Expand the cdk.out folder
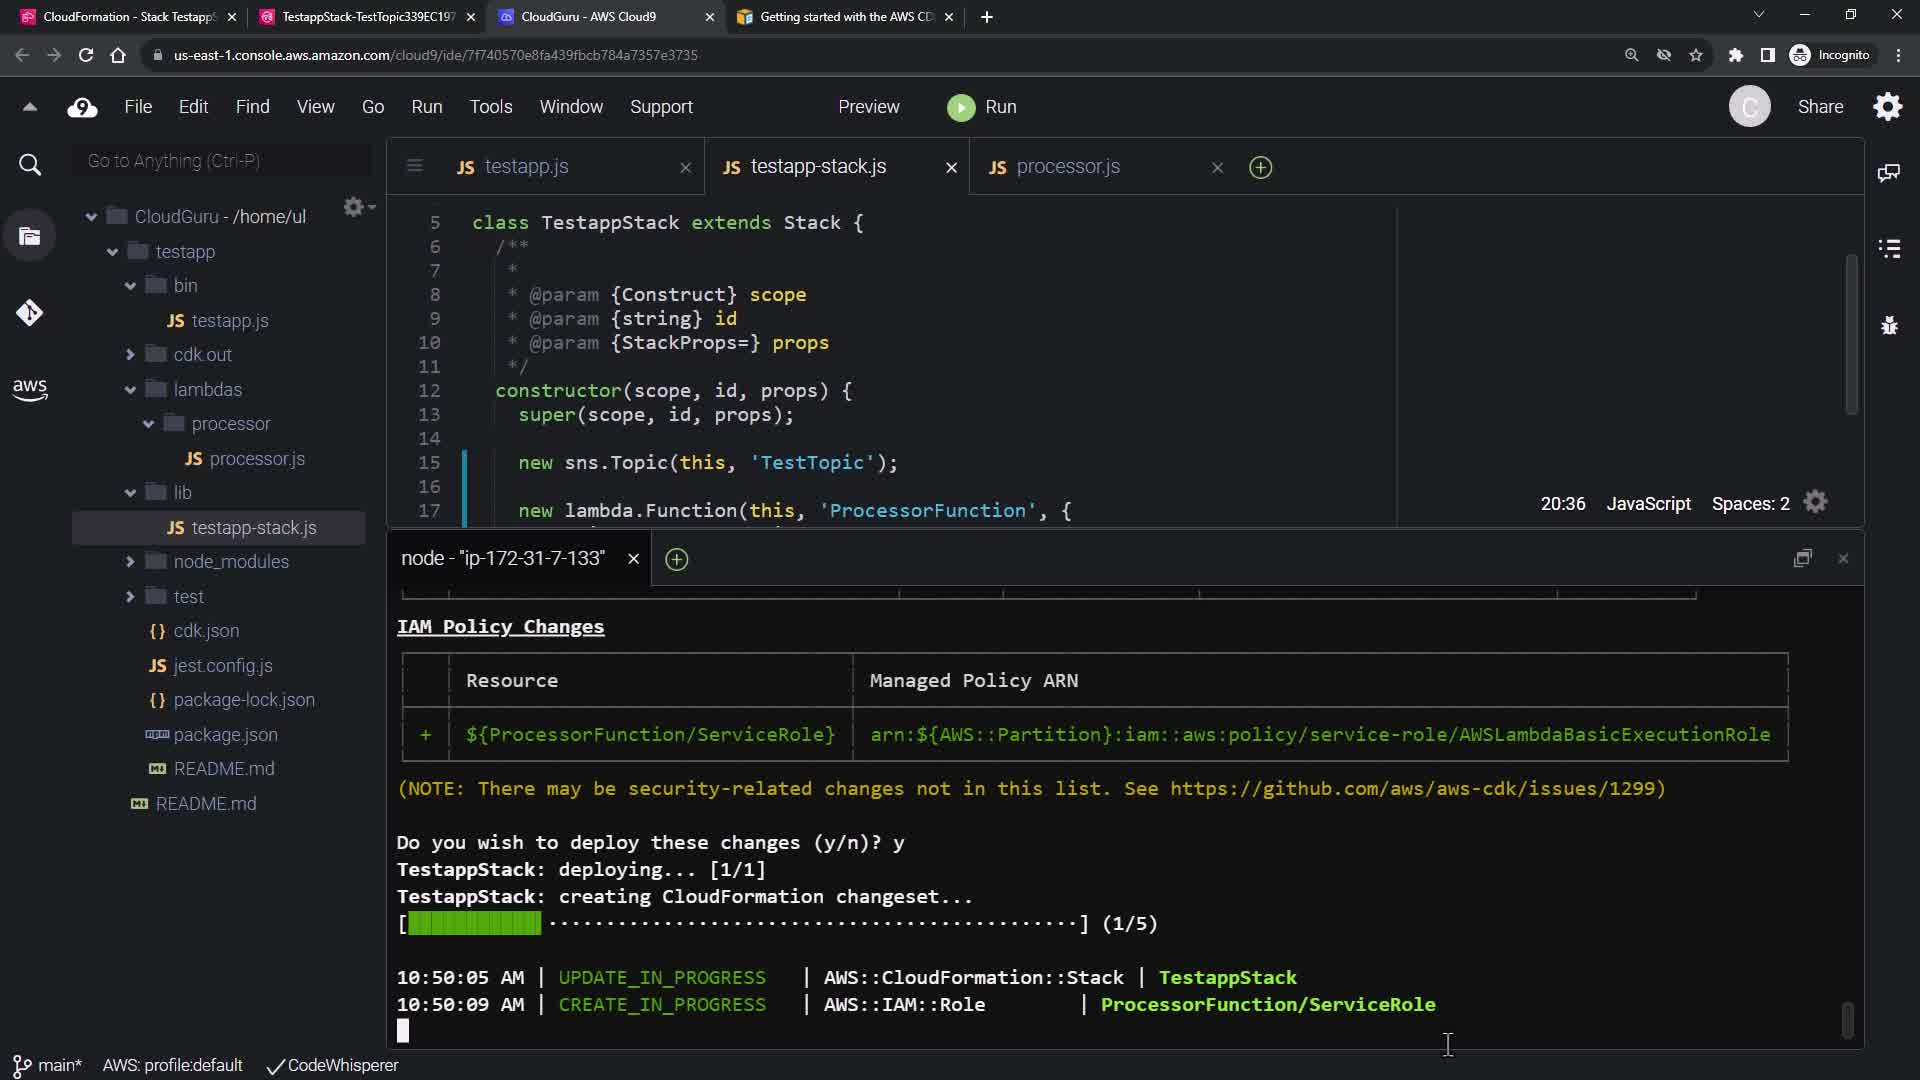Image resolution: width=1920 pixels, height=1080 pixels. tap(130, 355)
